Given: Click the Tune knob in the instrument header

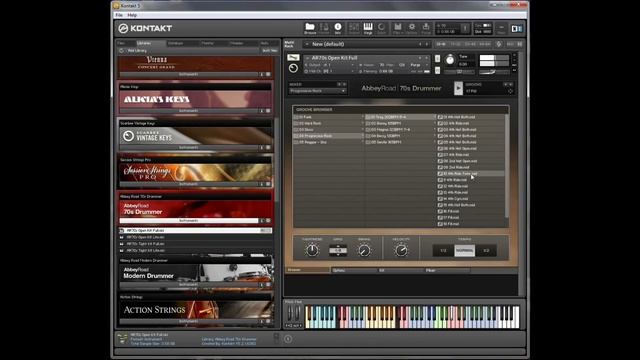Looking at the screenshot, I should [450, 60].
